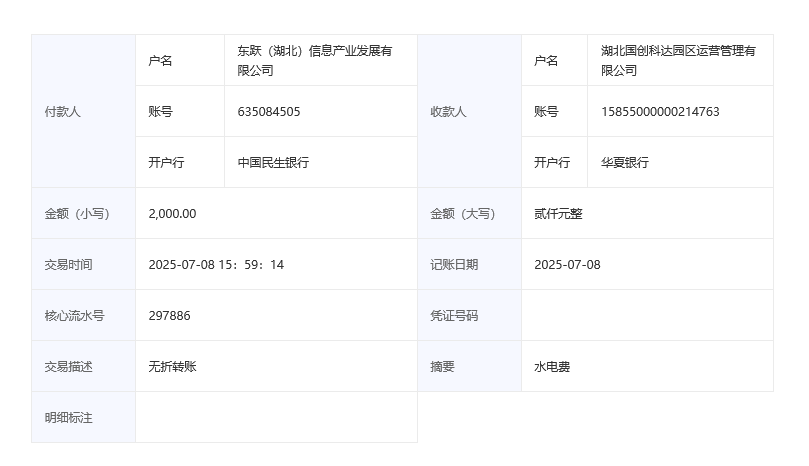Click the payer bank 中国民生银行
The image size is (809, 466).
(273, 163)
